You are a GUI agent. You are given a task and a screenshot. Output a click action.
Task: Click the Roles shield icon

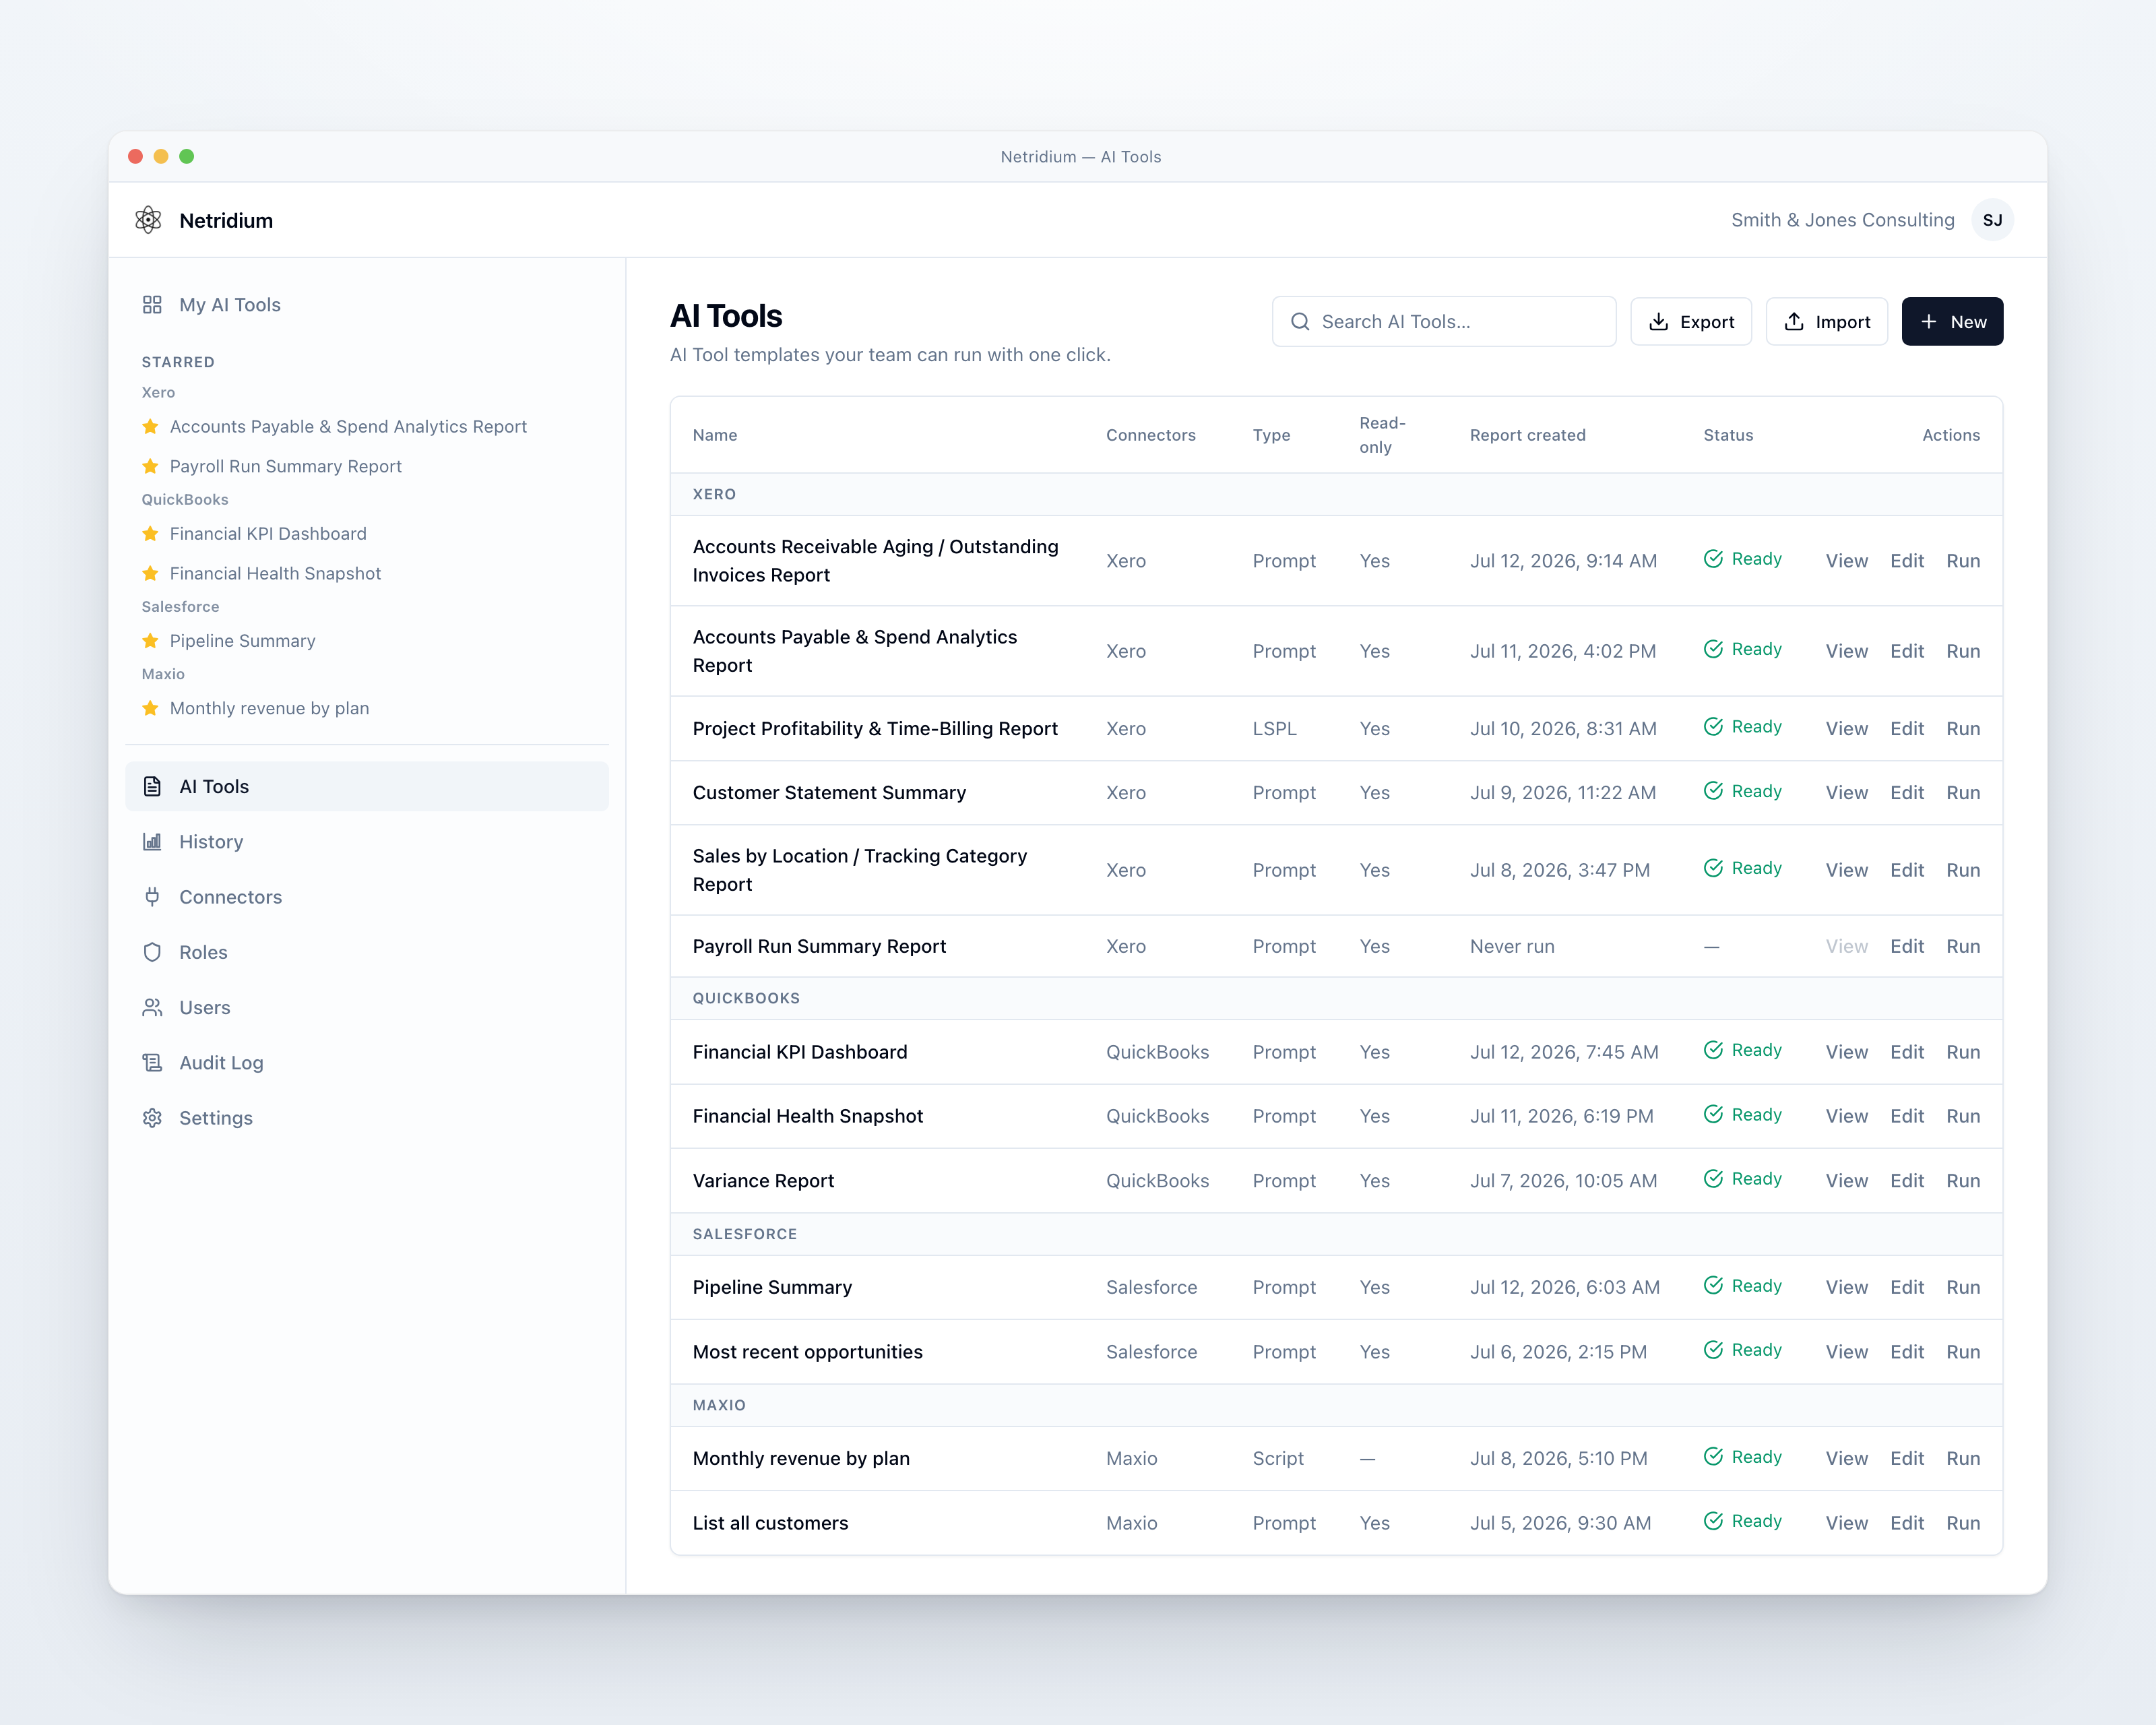[152, 952]
